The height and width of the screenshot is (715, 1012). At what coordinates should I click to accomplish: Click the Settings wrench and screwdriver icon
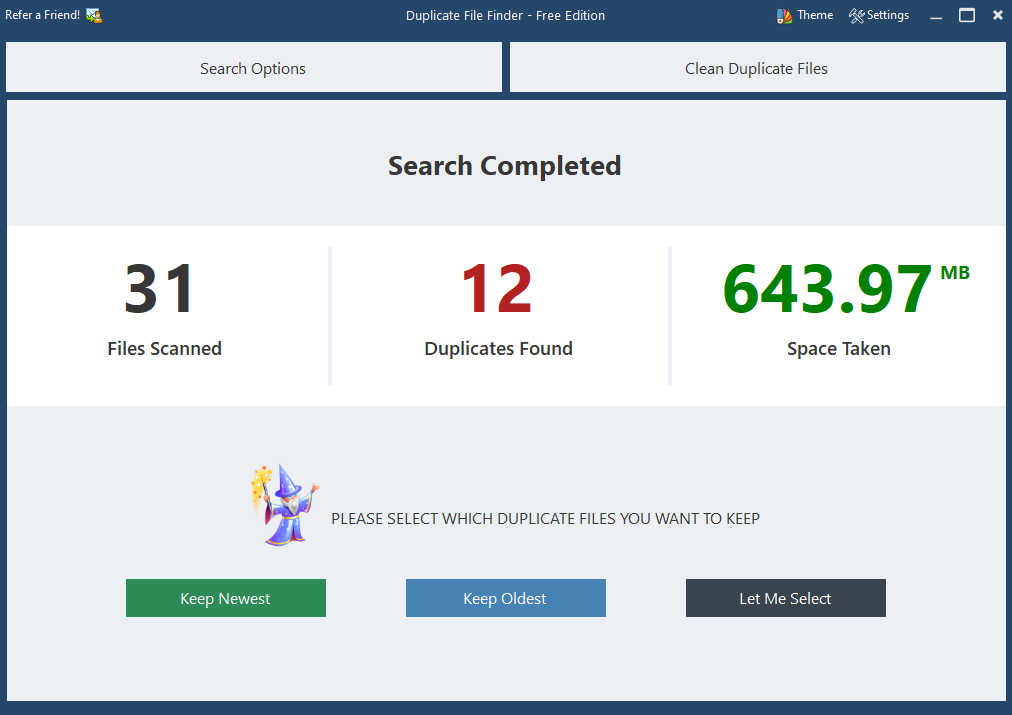coord(856,15)
